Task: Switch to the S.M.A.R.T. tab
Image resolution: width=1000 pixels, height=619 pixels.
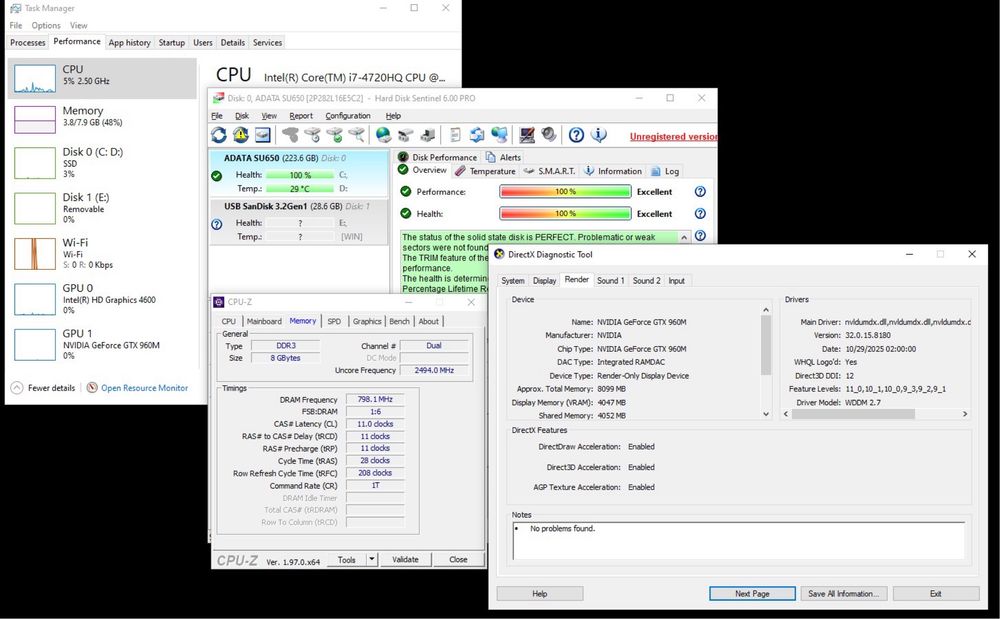Action: [550, 171]
